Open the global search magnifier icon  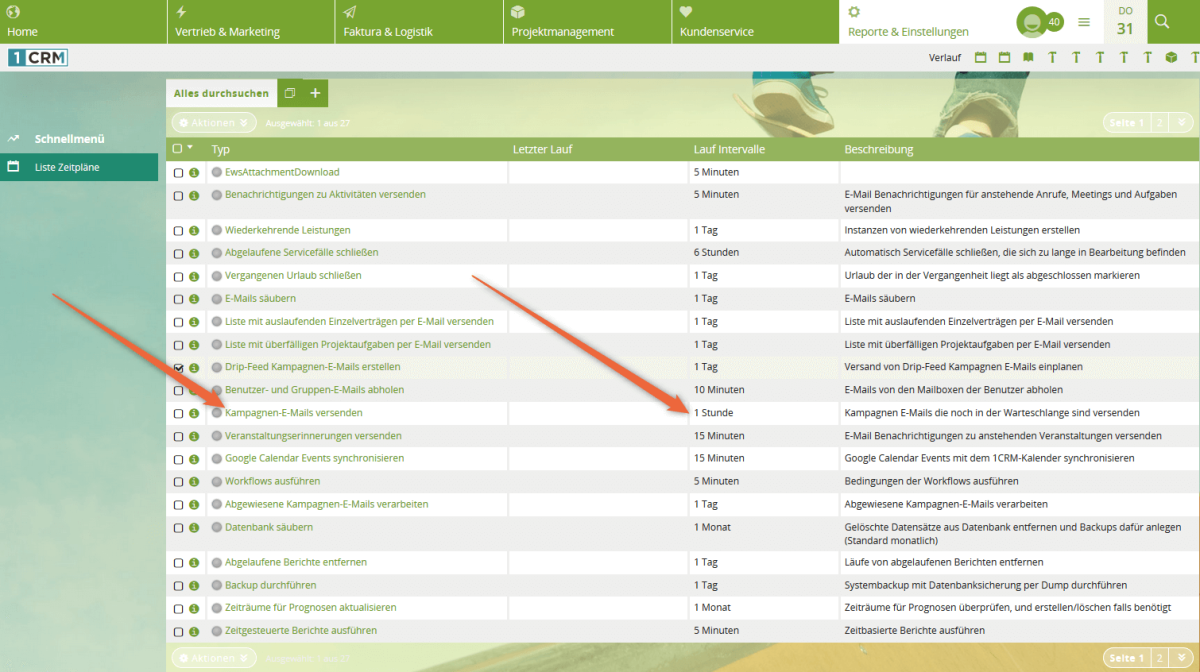(1162, 21)
